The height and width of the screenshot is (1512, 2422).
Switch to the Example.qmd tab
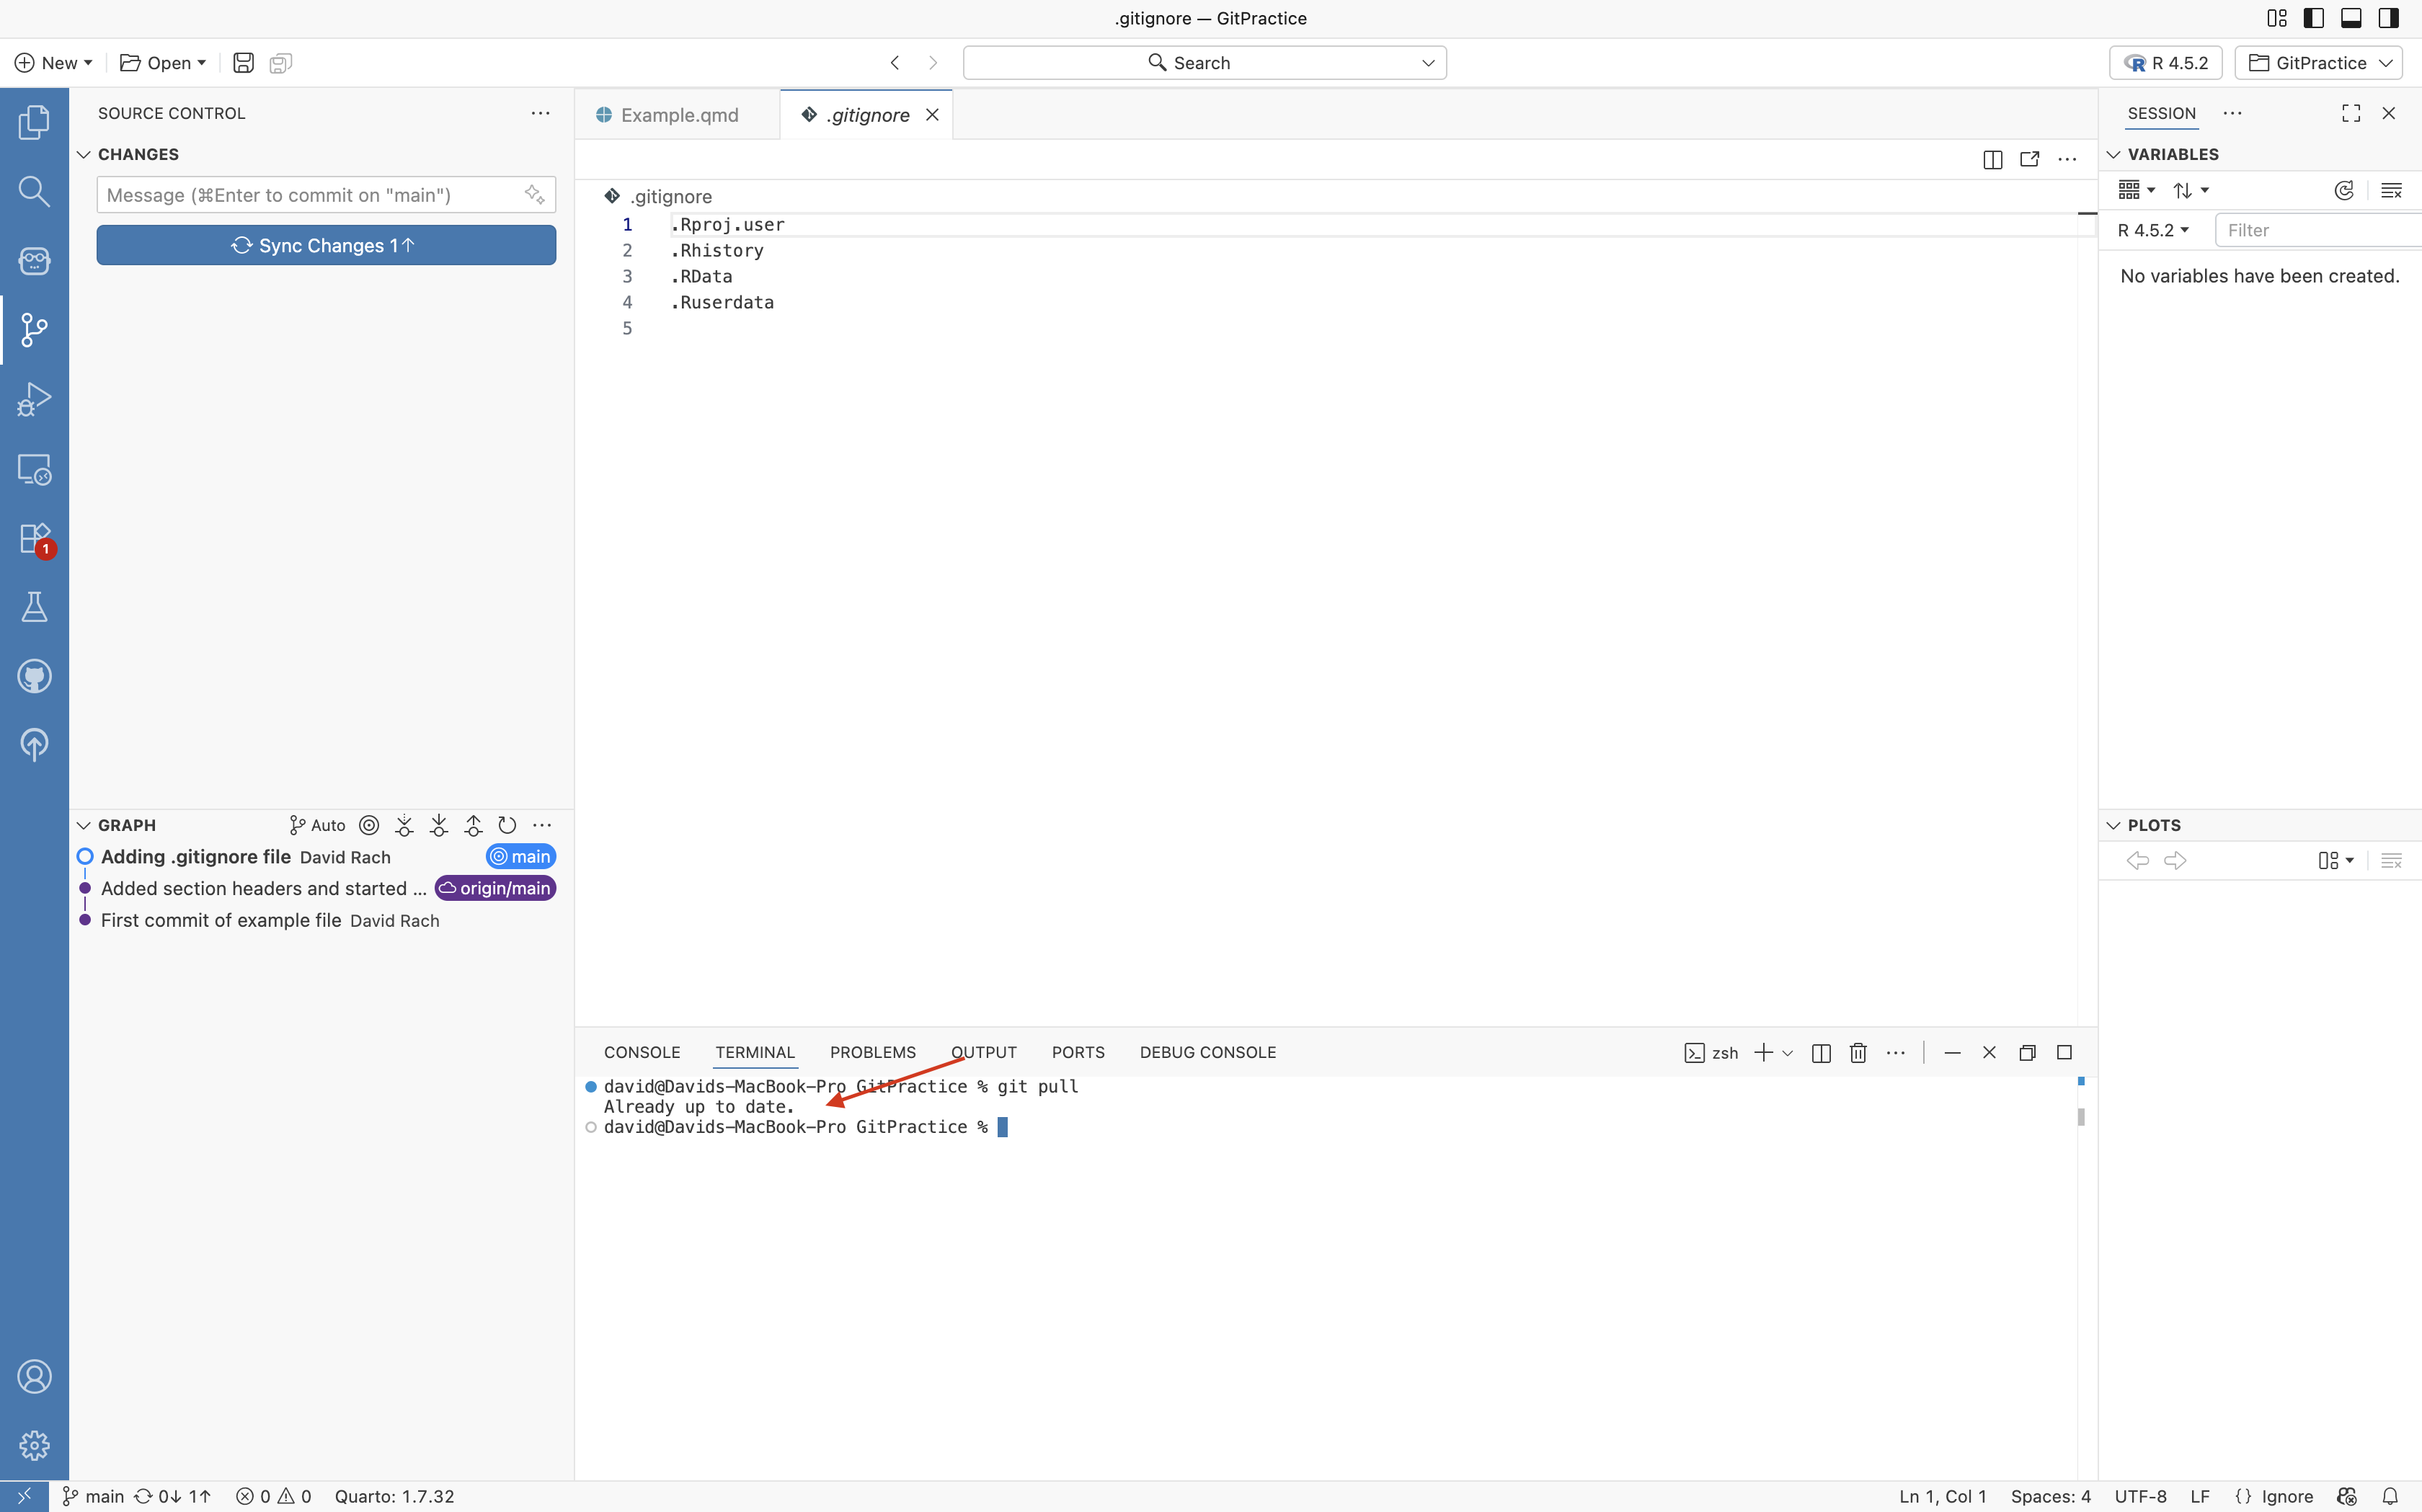678,115
